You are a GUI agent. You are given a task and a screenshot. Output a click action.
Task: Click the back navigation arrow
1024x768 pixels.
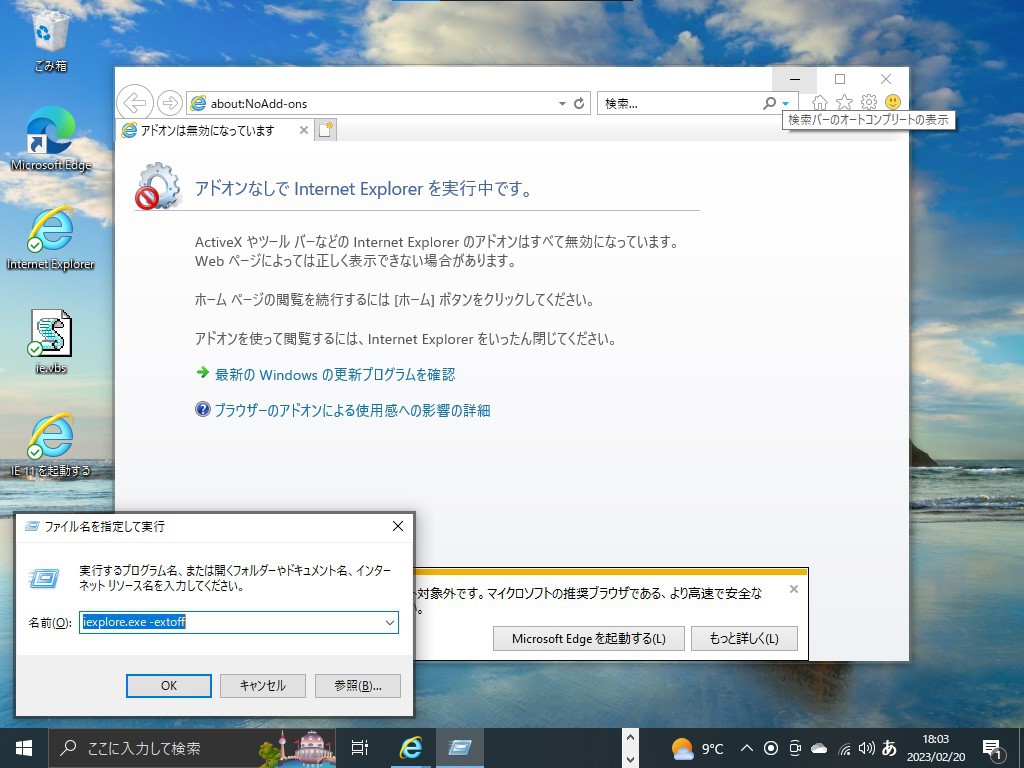point(135,102)
